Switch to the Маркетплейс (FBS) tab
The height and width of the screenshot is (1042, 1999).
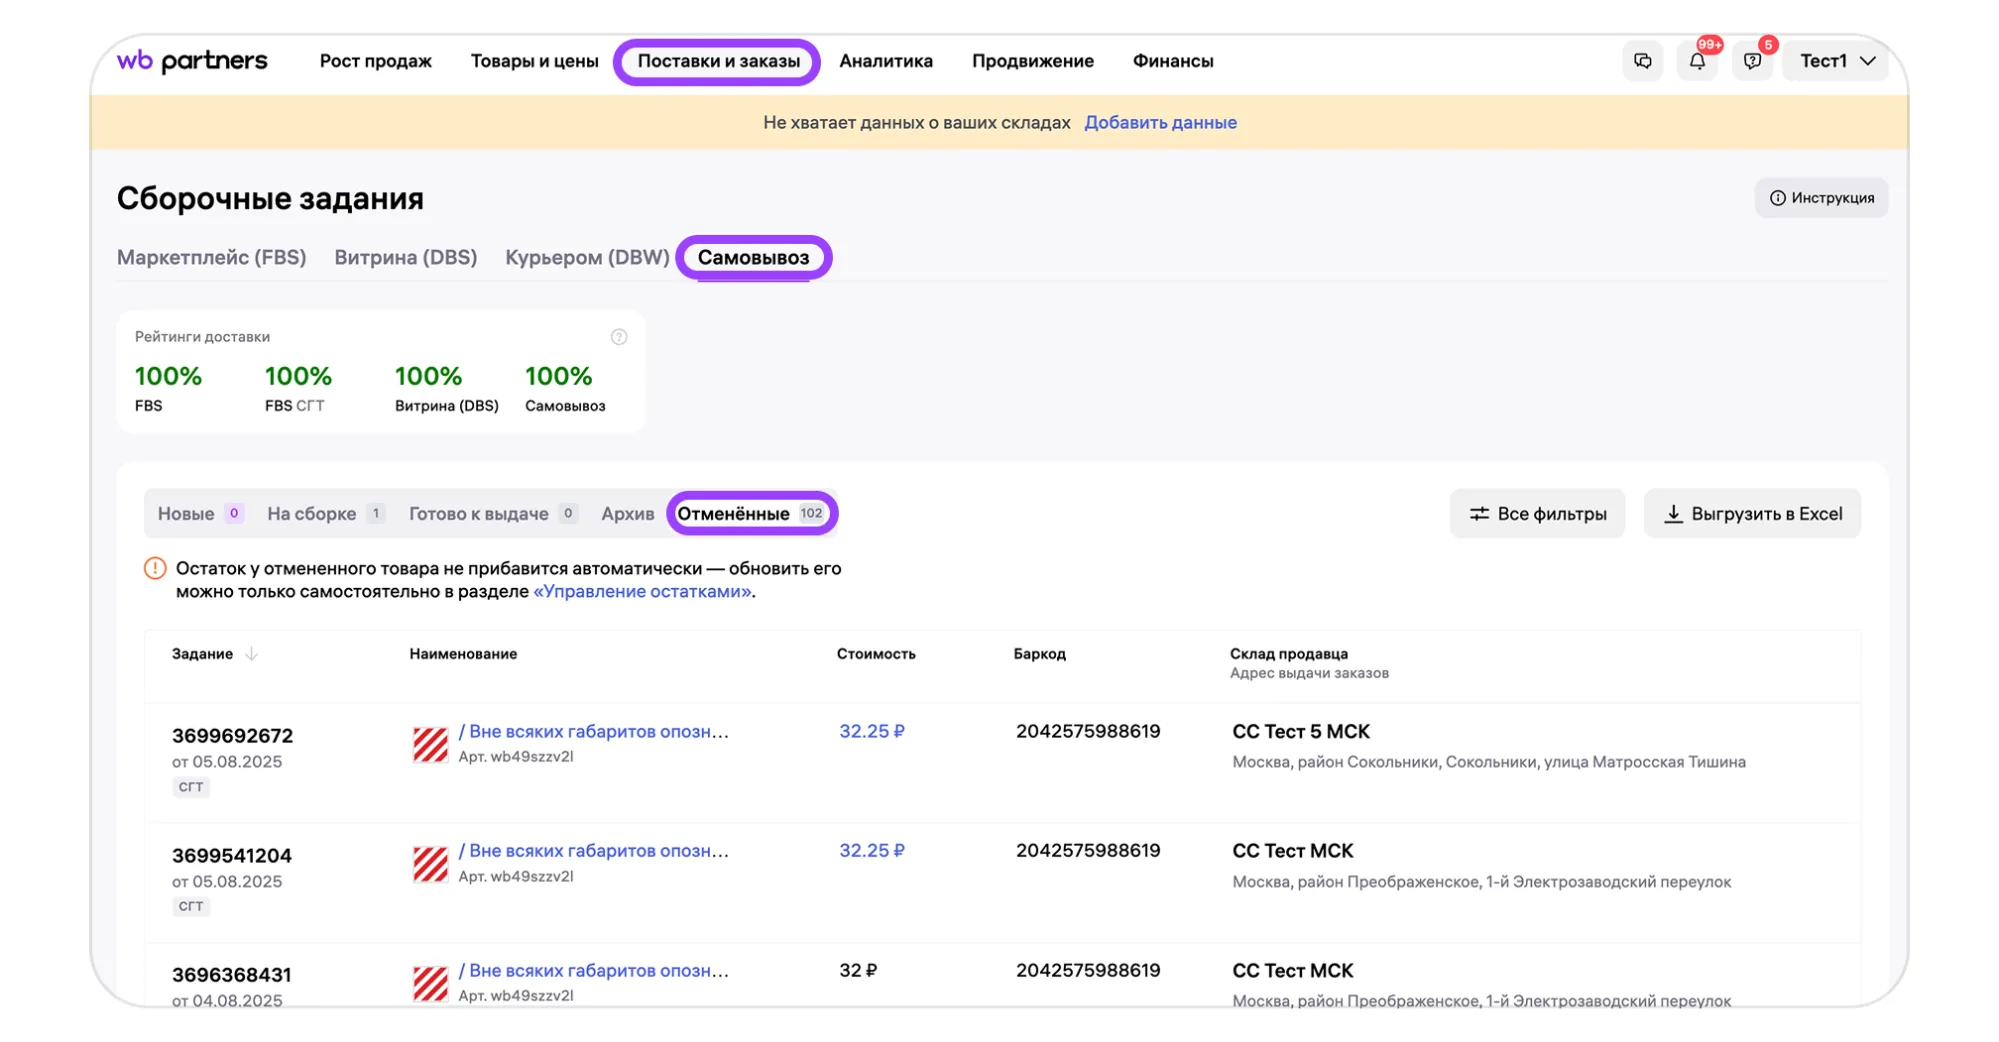click(211, 257)
